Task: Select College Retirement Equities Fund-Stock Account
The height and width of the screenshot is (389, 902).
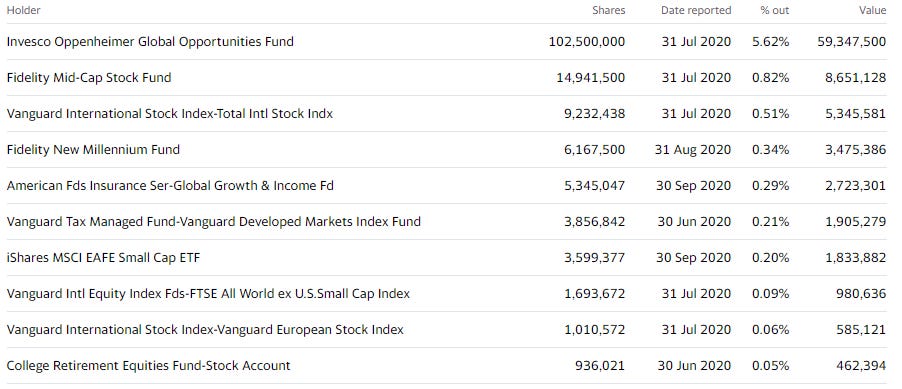Action: click(148, 365)
